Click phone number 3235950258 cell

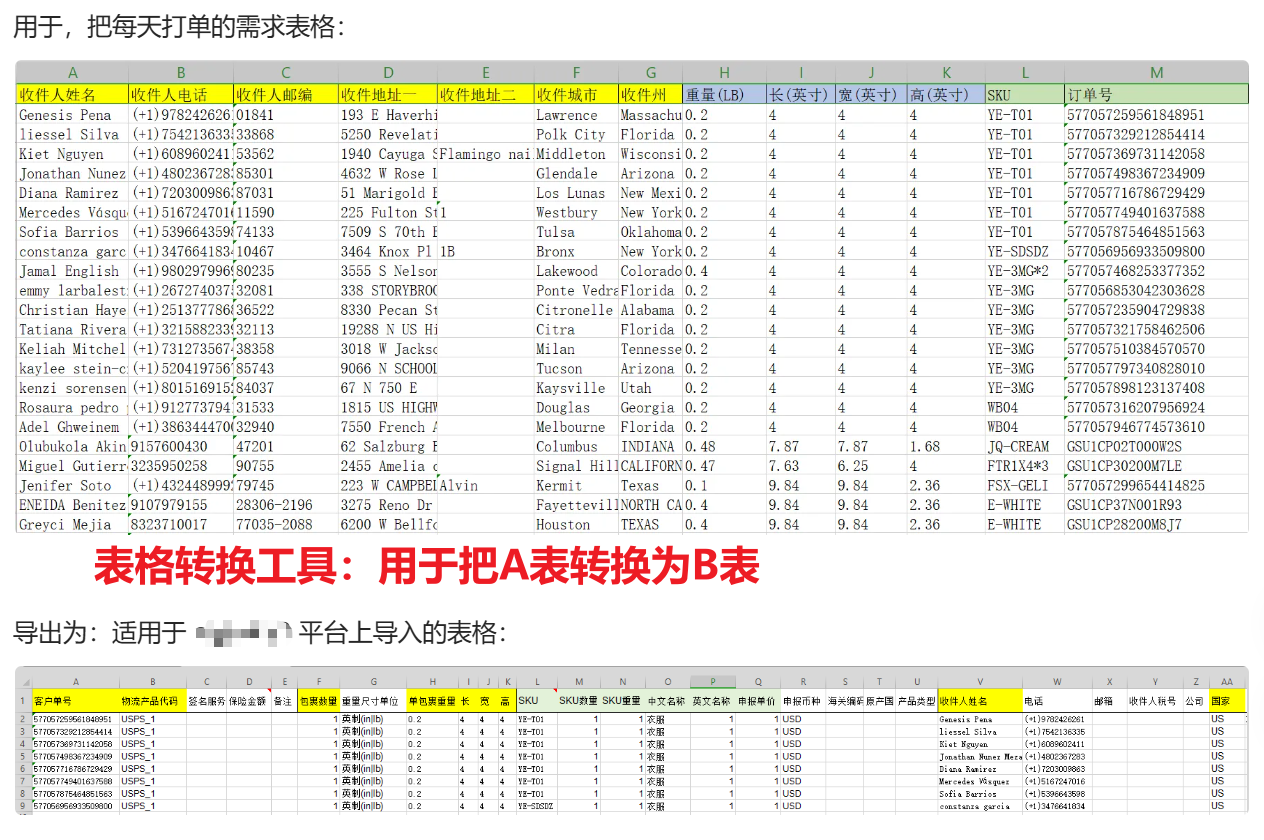(x=181, y=466)
